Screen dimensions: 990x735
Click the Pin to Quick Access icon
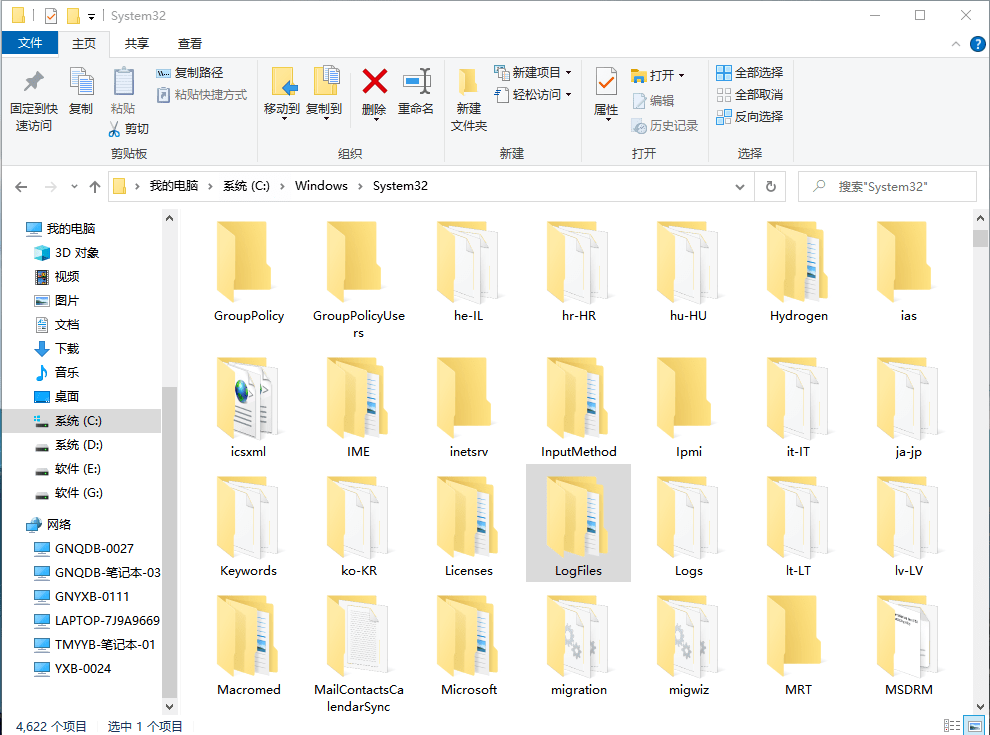pyautogui.click(x=33, y=82)
